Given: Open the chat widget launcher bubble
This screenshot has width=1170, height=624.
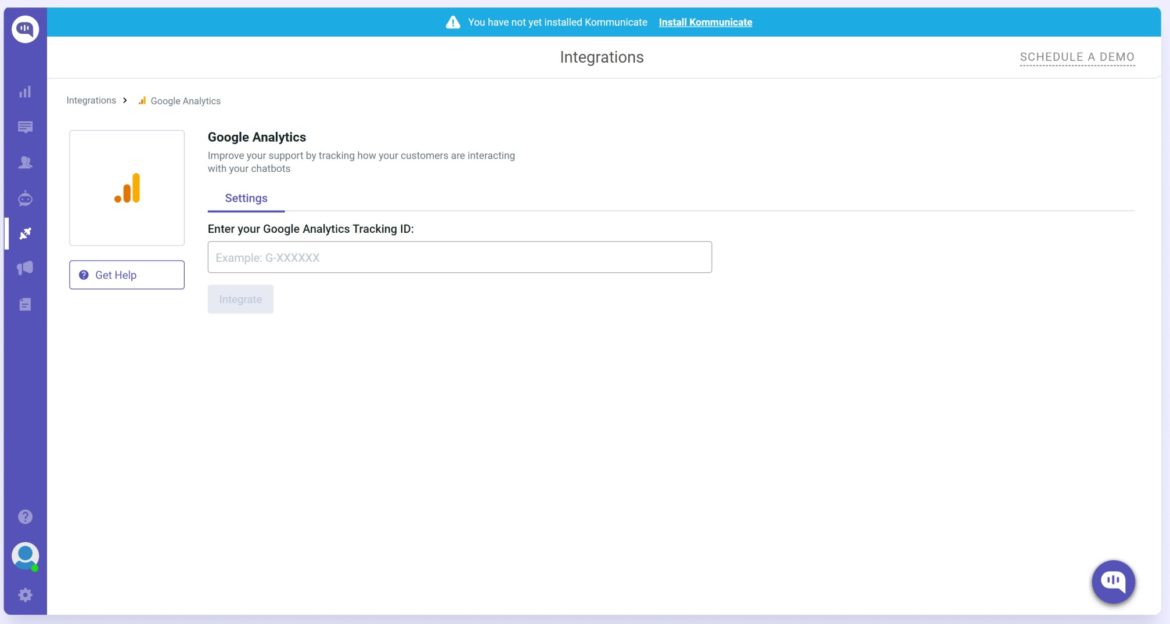Looking at the screenshot, I should click(1113, 581).
